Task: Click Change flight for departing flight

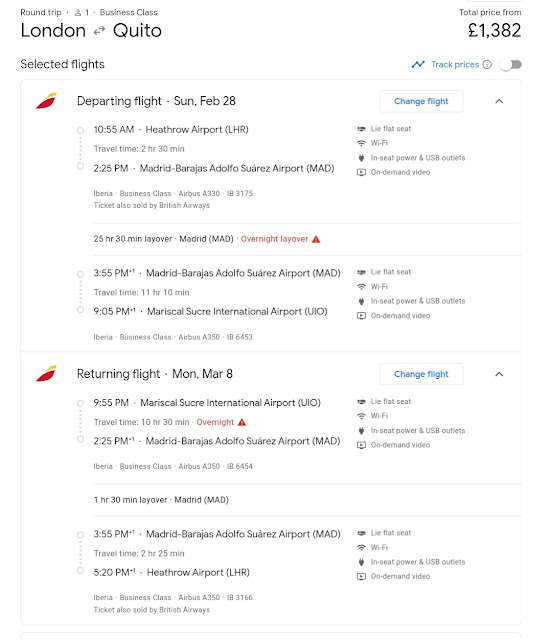Action: click(421, 101)
